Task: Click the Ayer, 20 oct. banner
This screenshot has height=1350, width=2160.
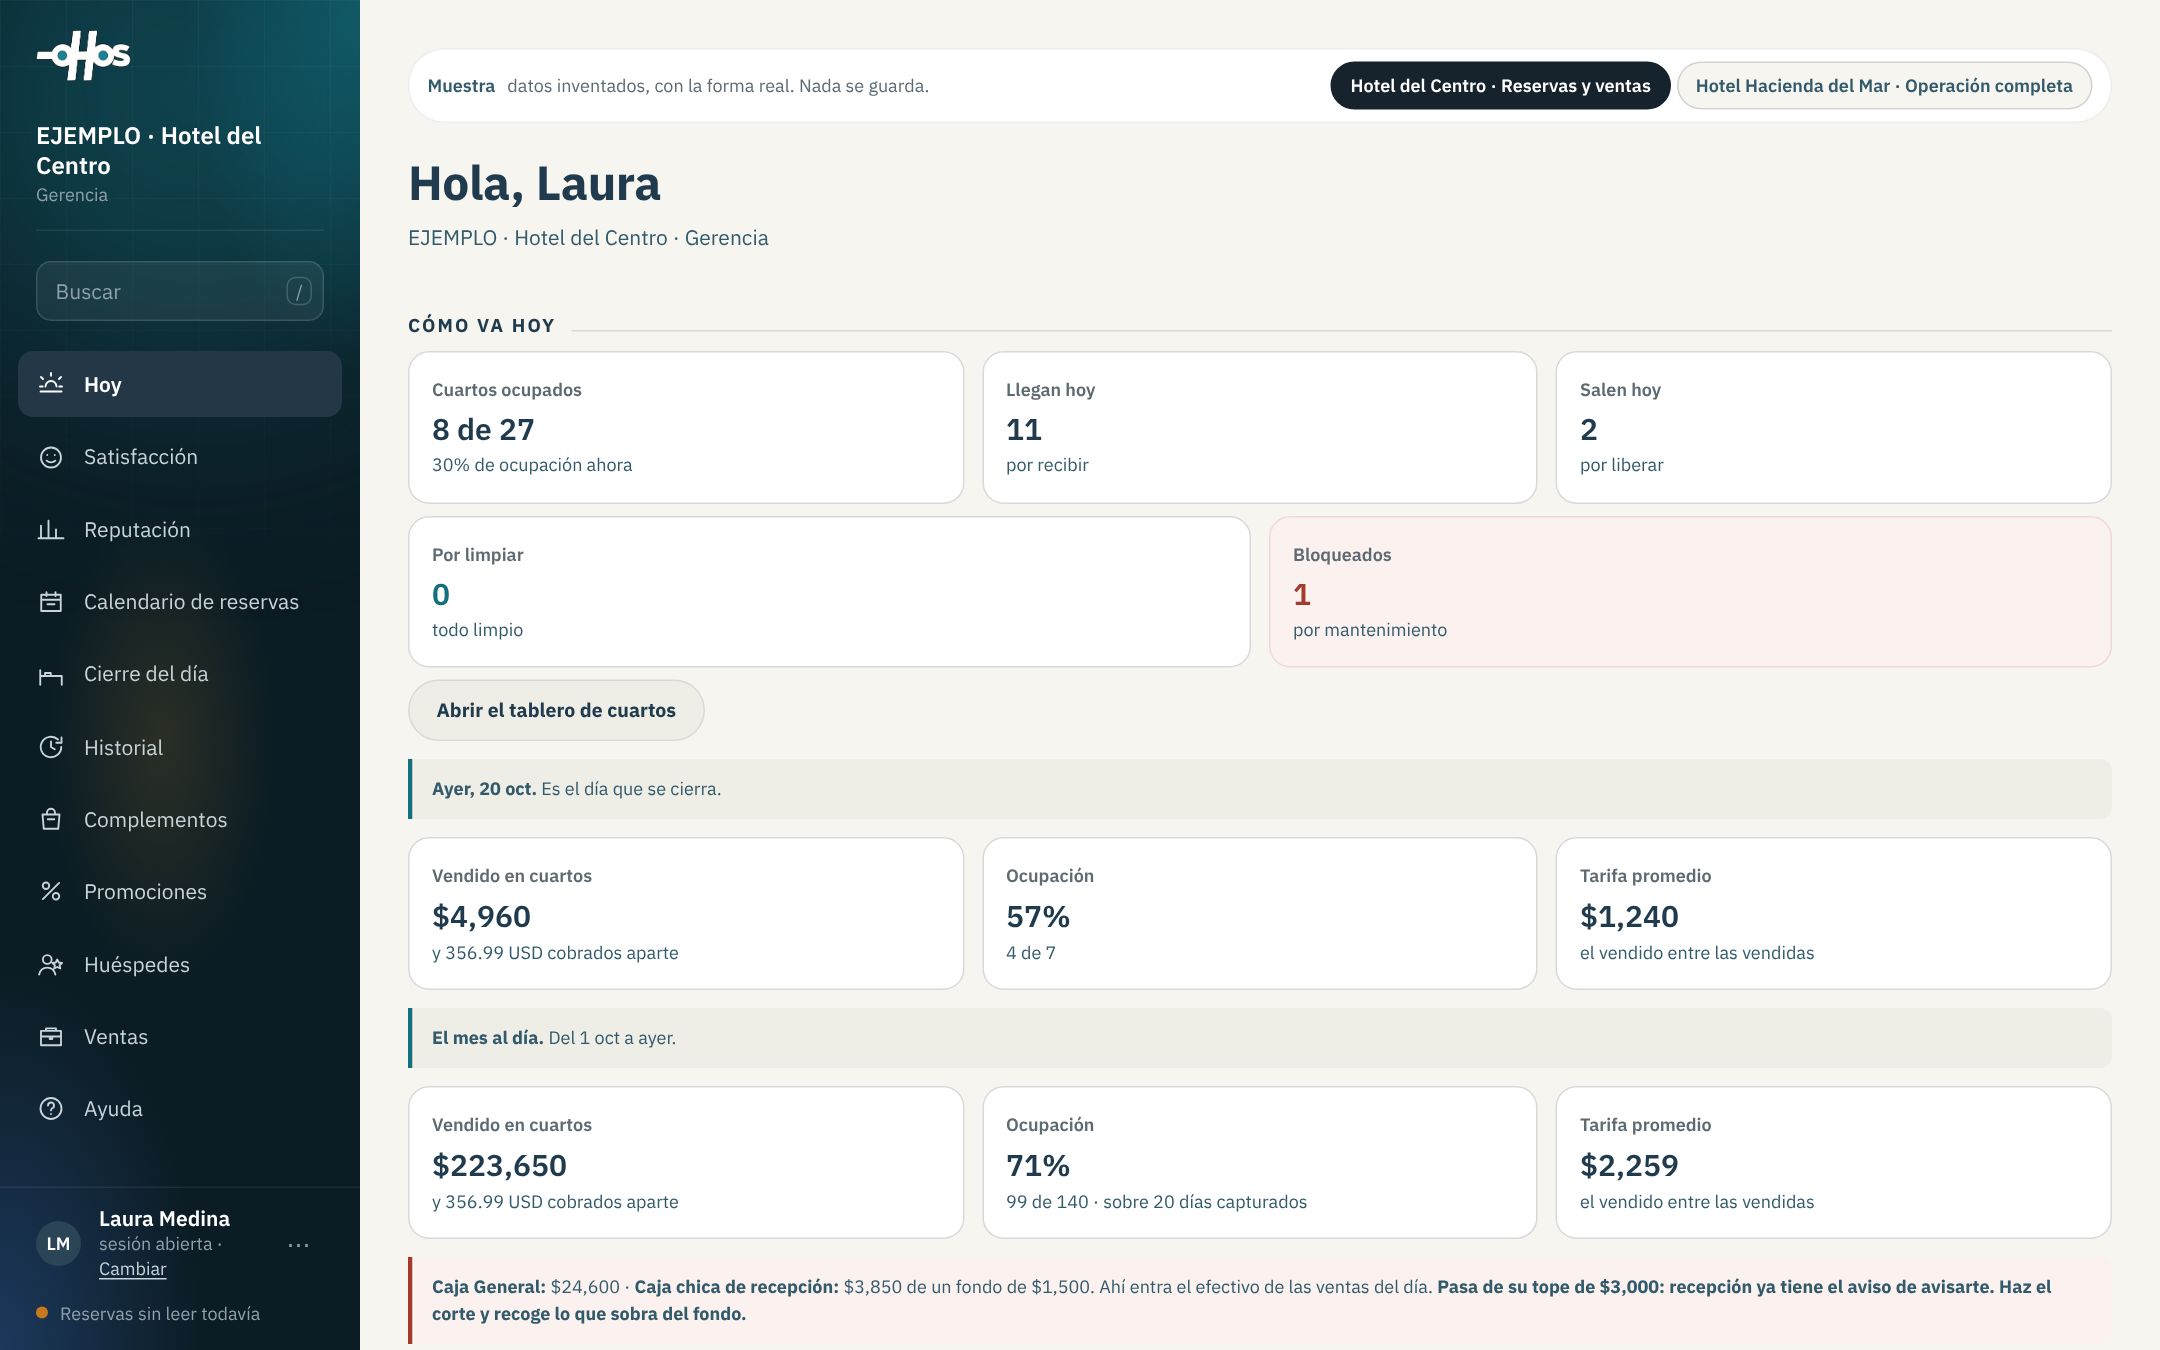Action: tap(1260, 789)
